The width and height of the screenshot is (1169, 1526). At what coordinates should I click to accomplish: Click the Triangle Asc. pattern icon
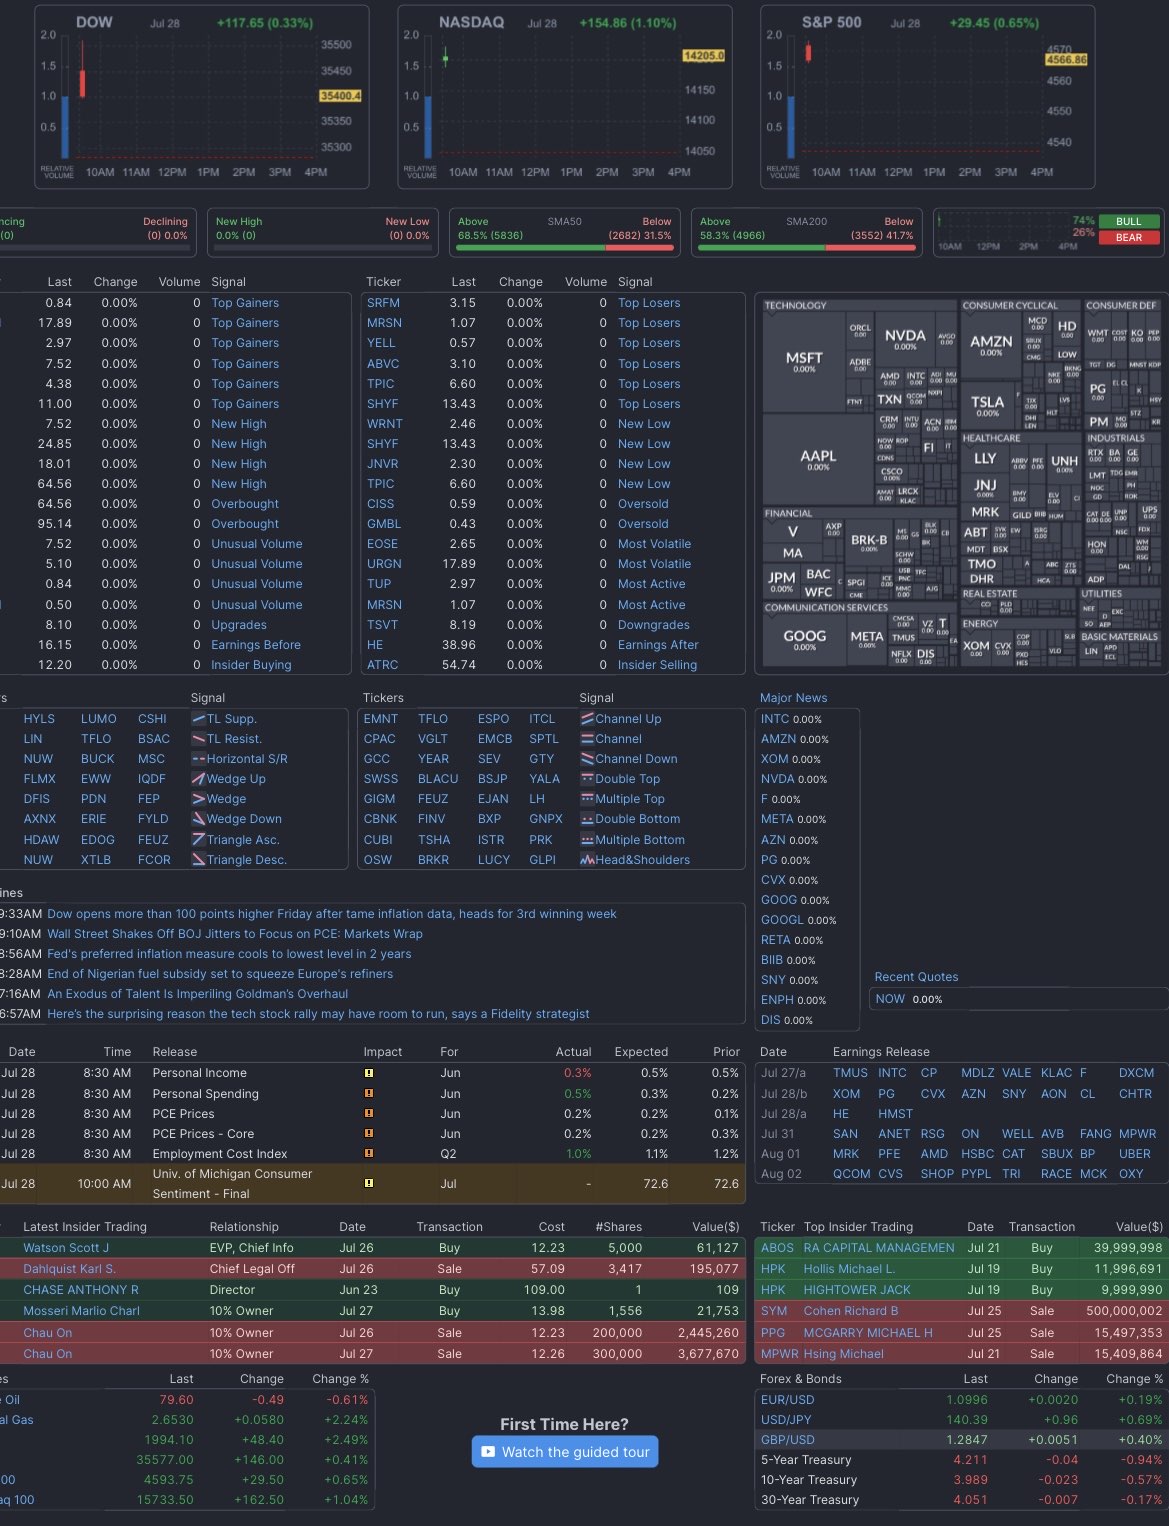198,840
